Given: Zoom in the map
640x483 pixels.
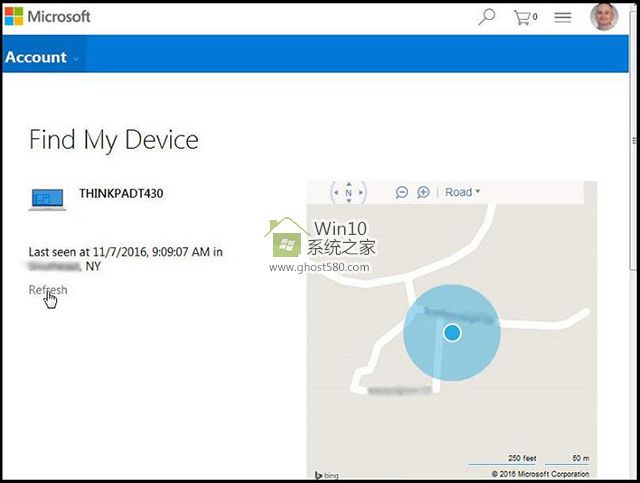Looking at the screenshot, I should tap(423, 192).
